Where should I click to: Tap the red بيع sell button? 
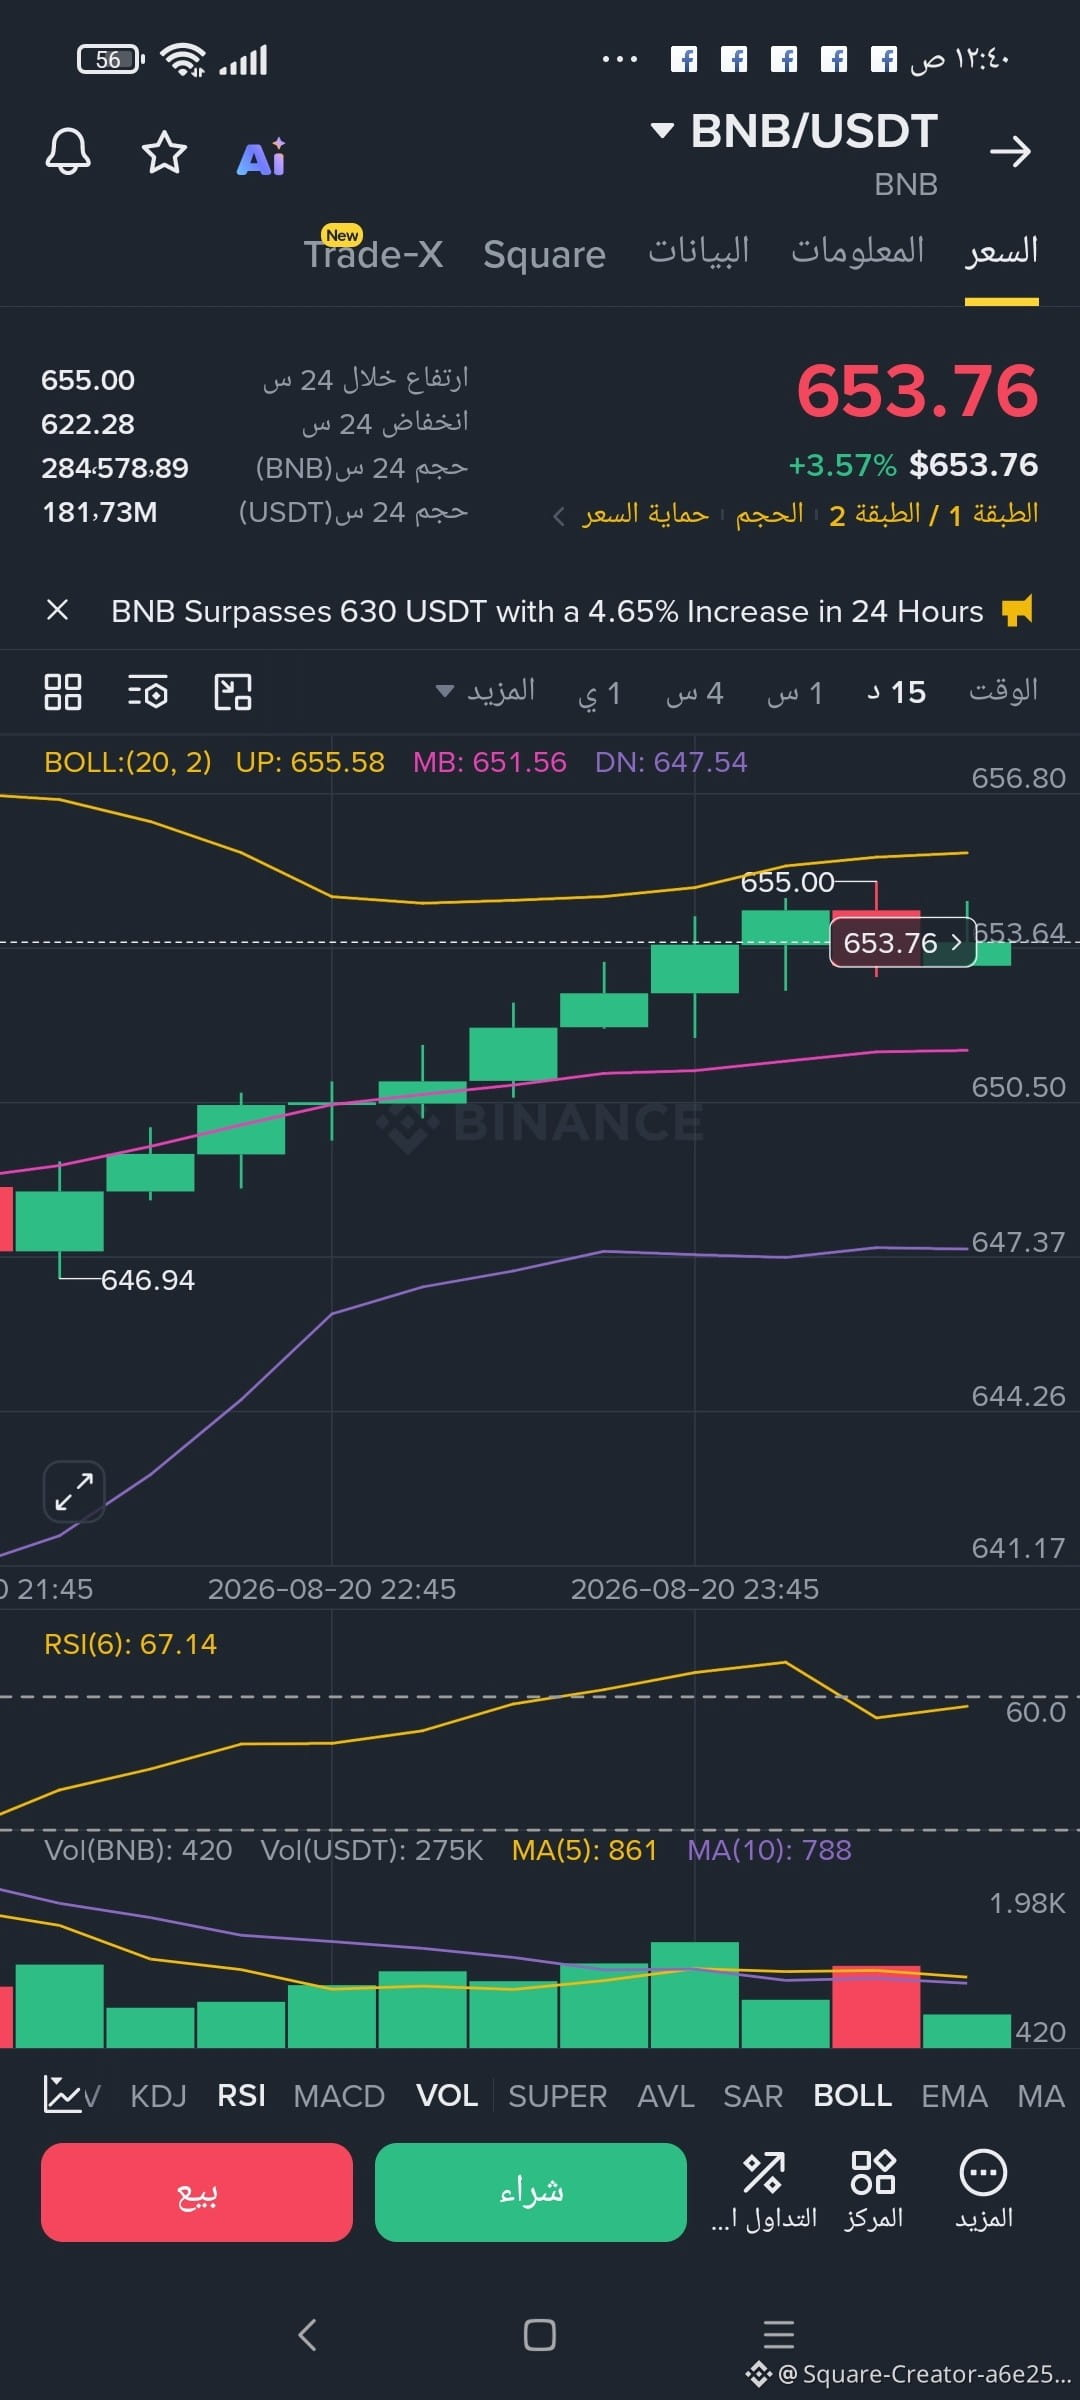(197, 2192)
